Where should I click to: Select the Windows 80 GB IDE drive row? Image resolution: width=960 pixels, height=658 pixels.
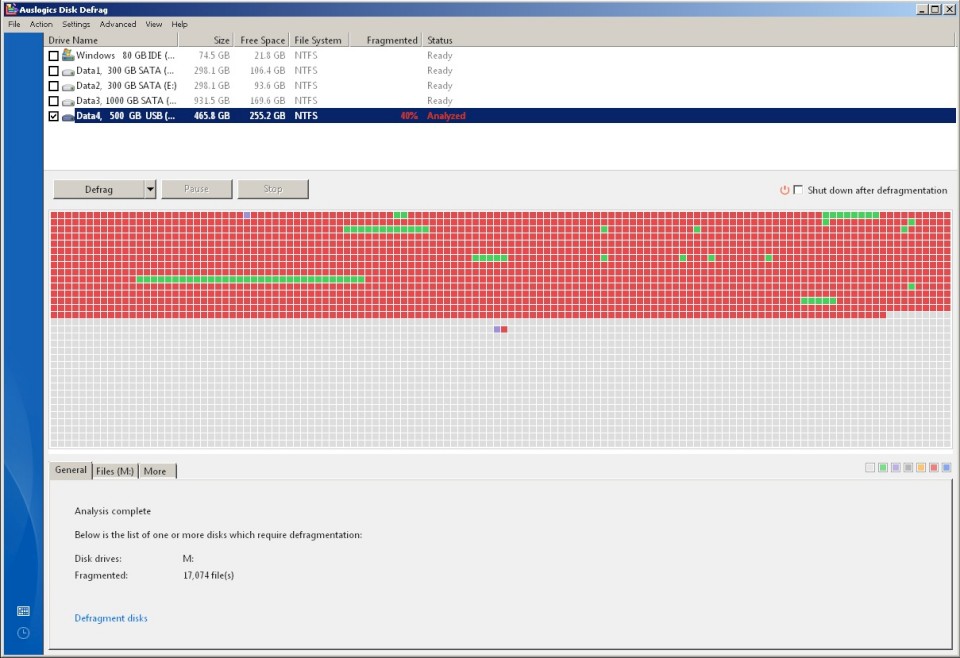pos(500,56)
